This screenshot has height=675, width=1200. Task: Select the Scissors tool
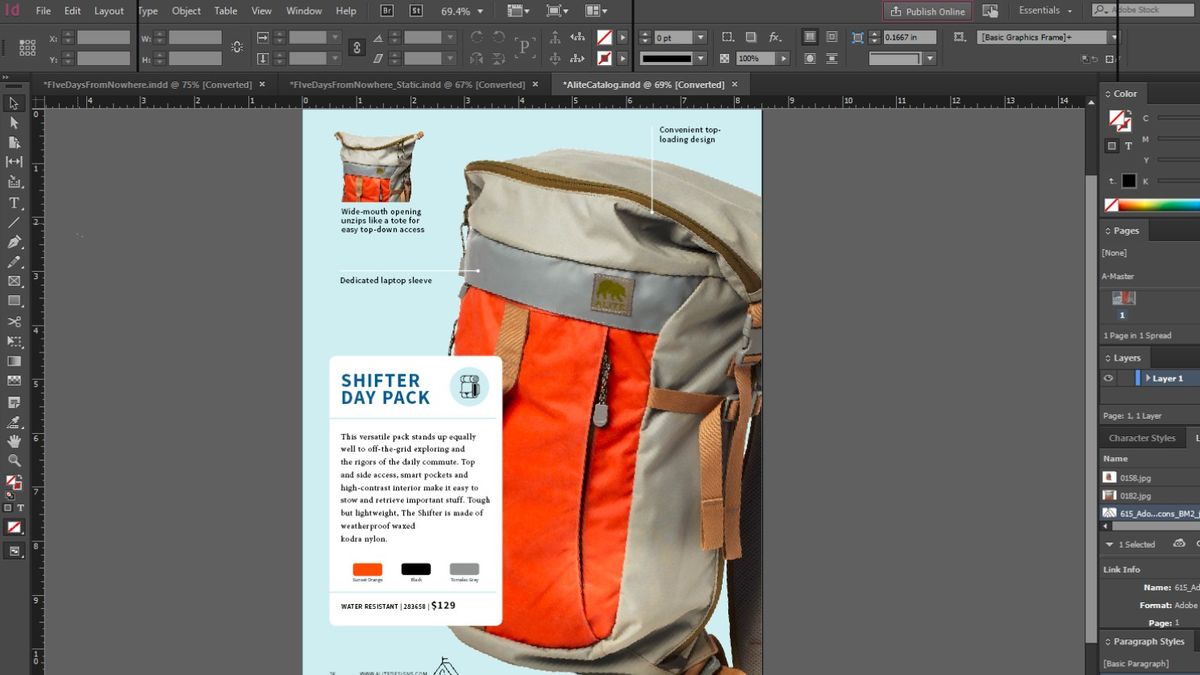[x=14, y=322]
